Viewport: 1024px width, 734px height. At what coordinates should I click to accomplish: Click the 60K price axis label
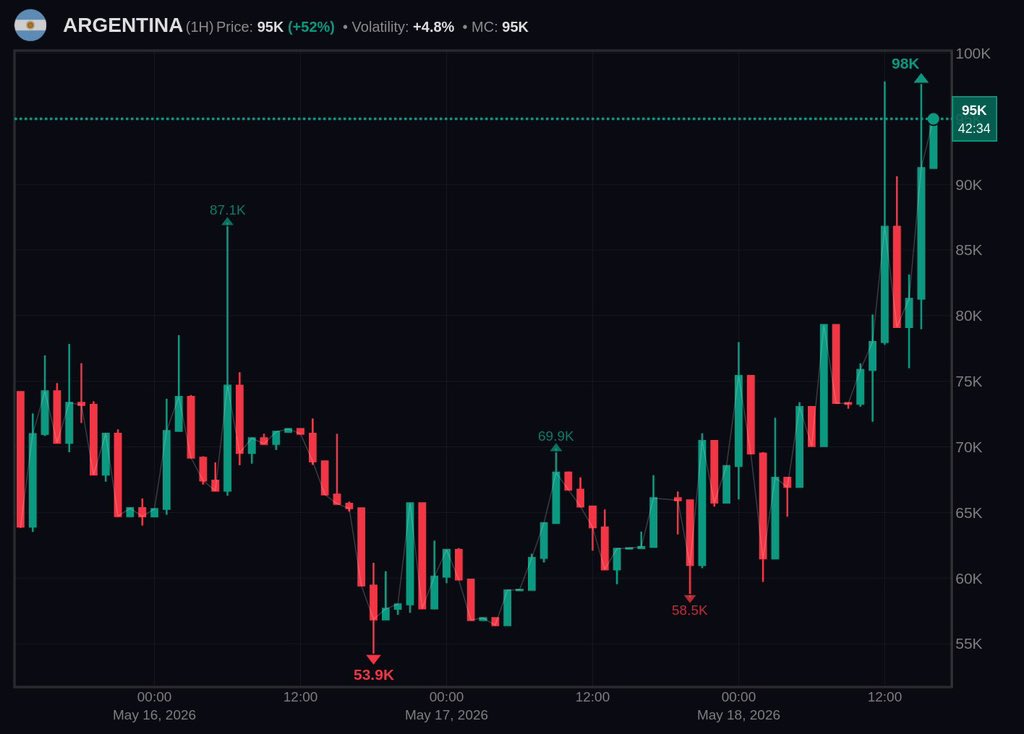tap(968, 579)
